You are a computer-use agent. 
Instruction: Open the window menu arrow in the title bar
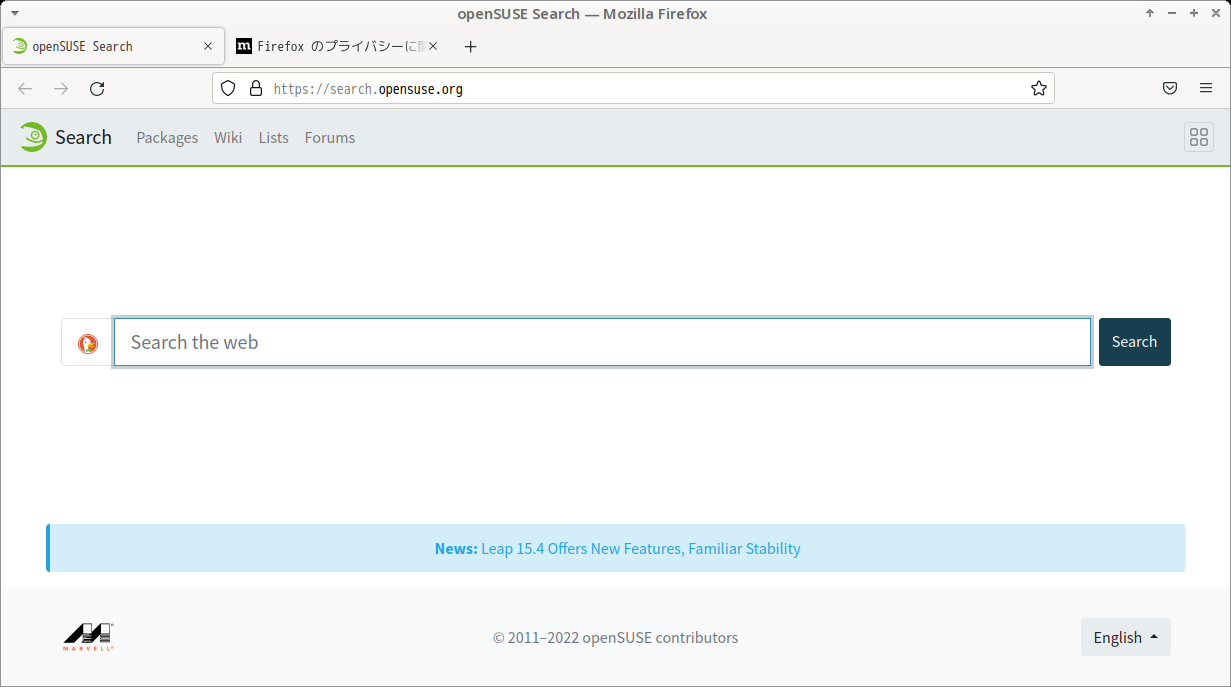[14, 13]
